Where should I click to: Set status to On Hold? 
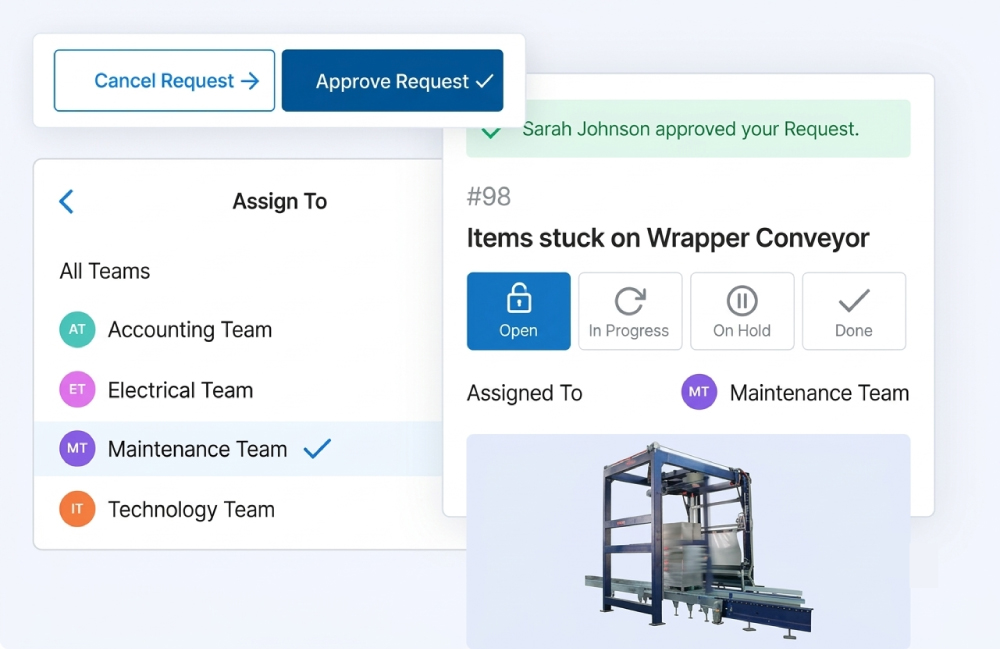click(x=742, y=311)
